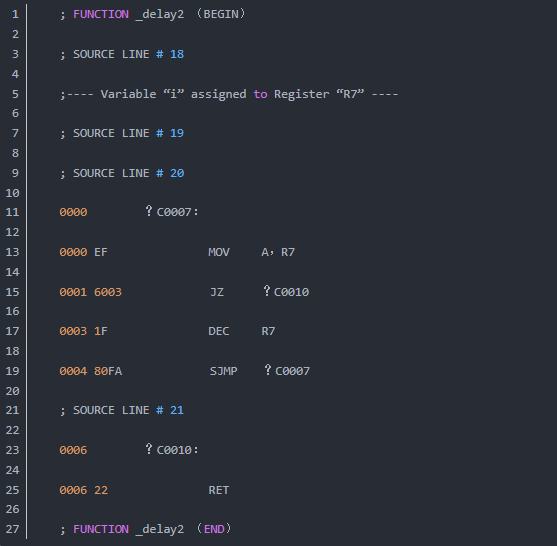
Task: Click the DEC instruction mnemonic
Action: pyautogui.click(x=219, y=331)
